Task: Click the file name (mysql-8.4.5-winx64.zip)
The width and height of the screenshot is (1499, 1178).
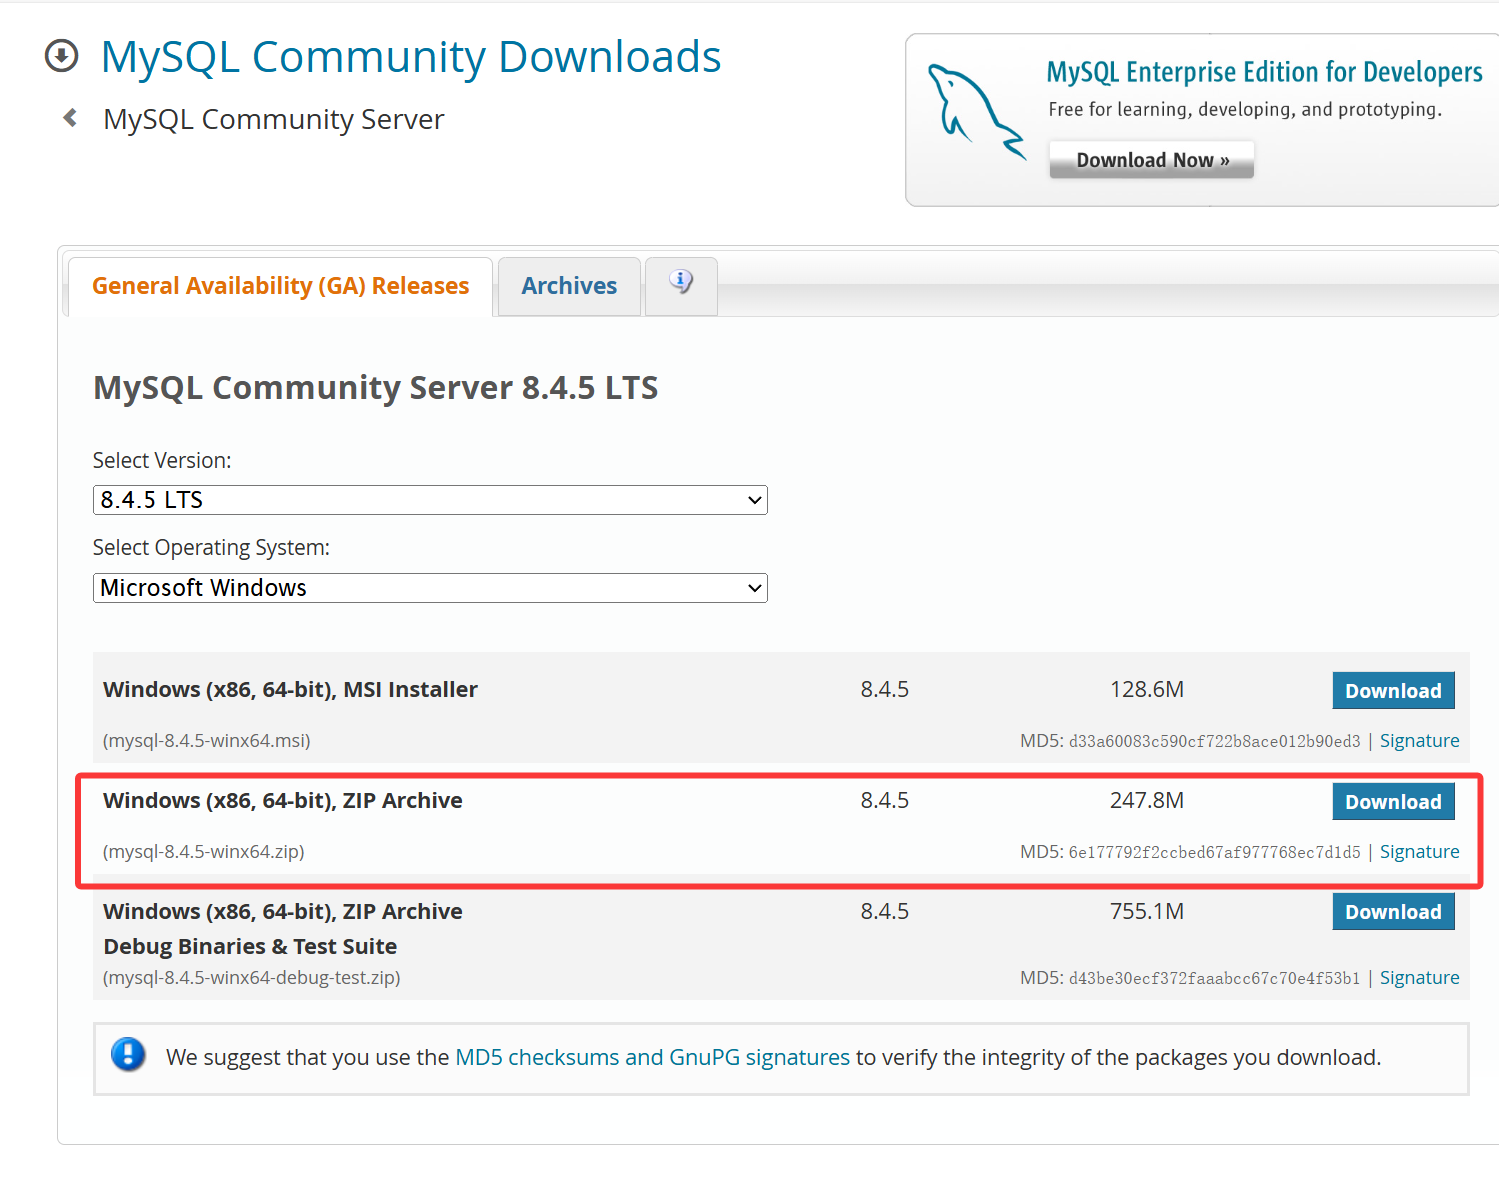Action: tap(204, 852)
